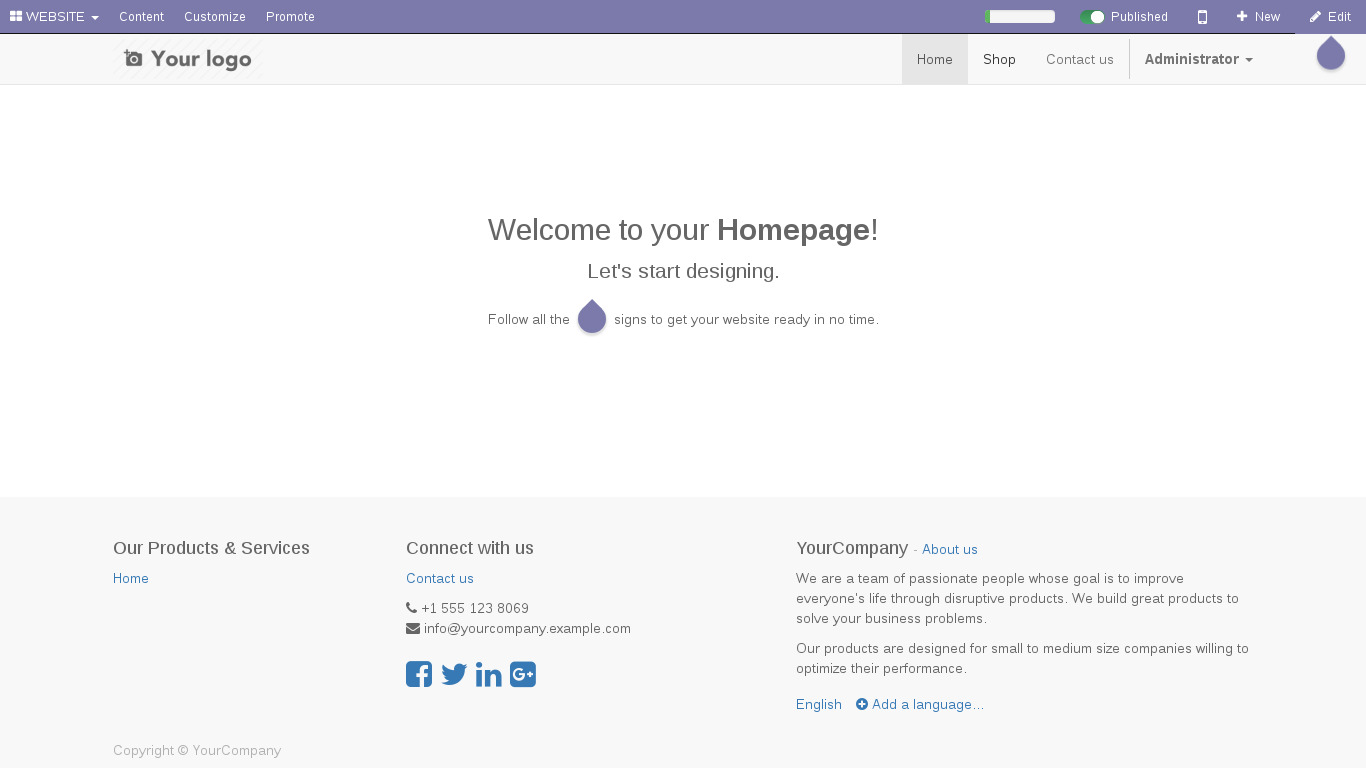
Task: Click the New button to create content
Action: 1257,16
